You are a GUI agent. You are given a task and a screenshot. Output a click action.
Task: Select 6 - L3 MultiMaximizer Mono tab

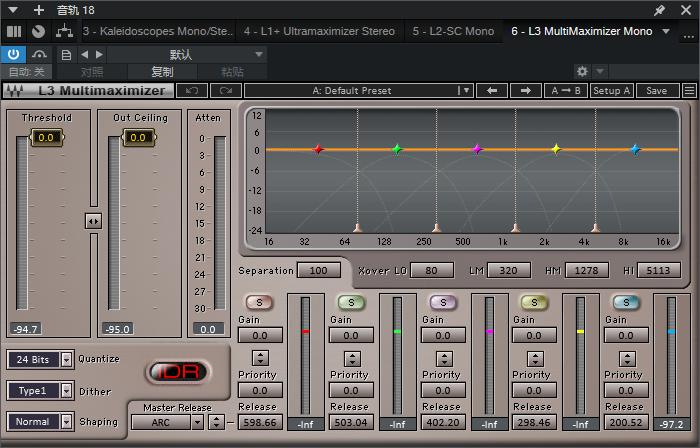click(582, 31)
